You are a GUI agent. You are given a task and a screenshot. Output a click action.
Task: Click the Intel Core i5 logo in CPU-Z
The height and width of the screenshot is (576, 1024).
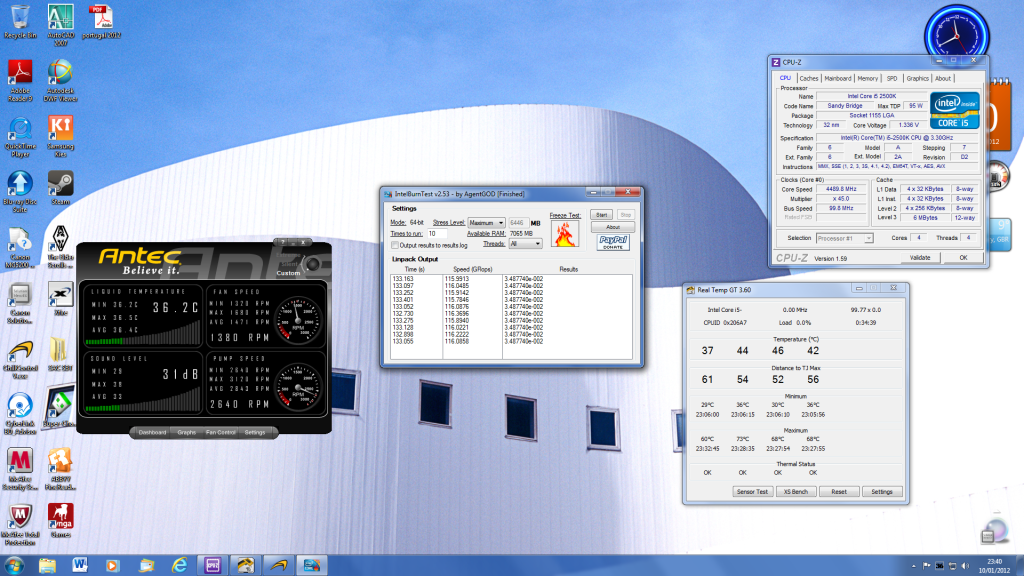point(955,110)
